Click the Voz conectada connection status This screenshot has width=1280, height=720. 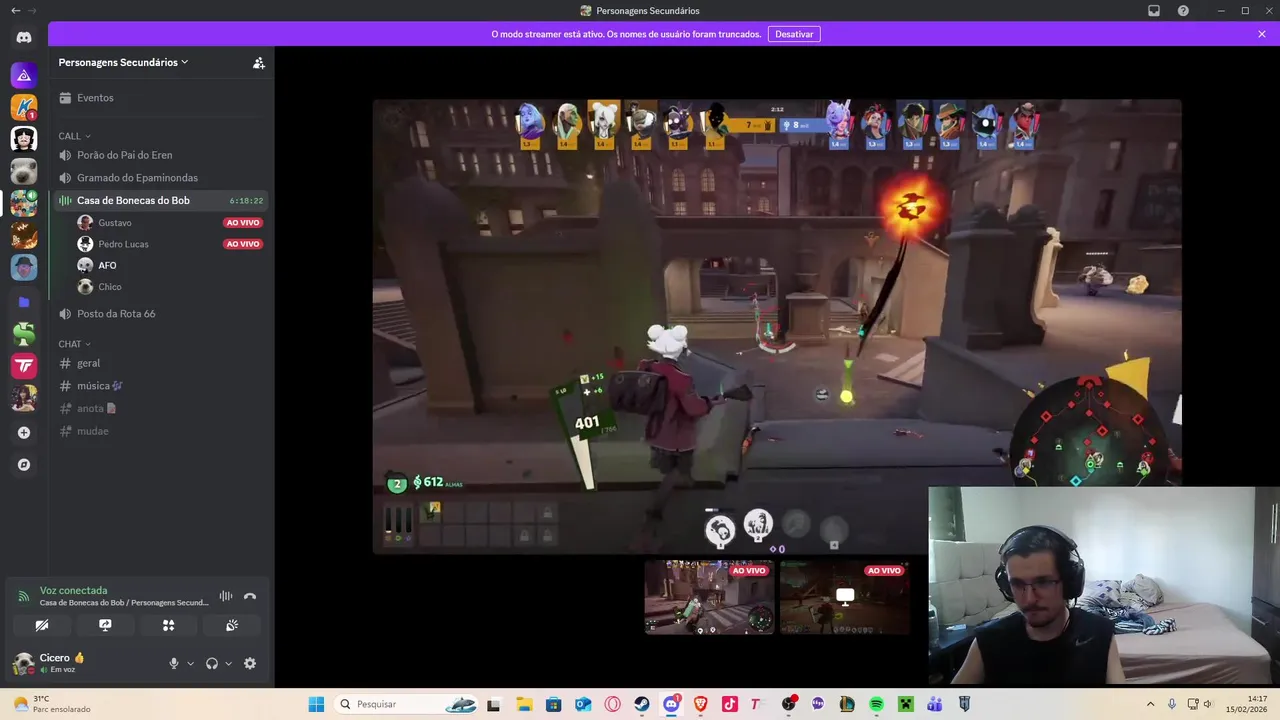[73, 591]
